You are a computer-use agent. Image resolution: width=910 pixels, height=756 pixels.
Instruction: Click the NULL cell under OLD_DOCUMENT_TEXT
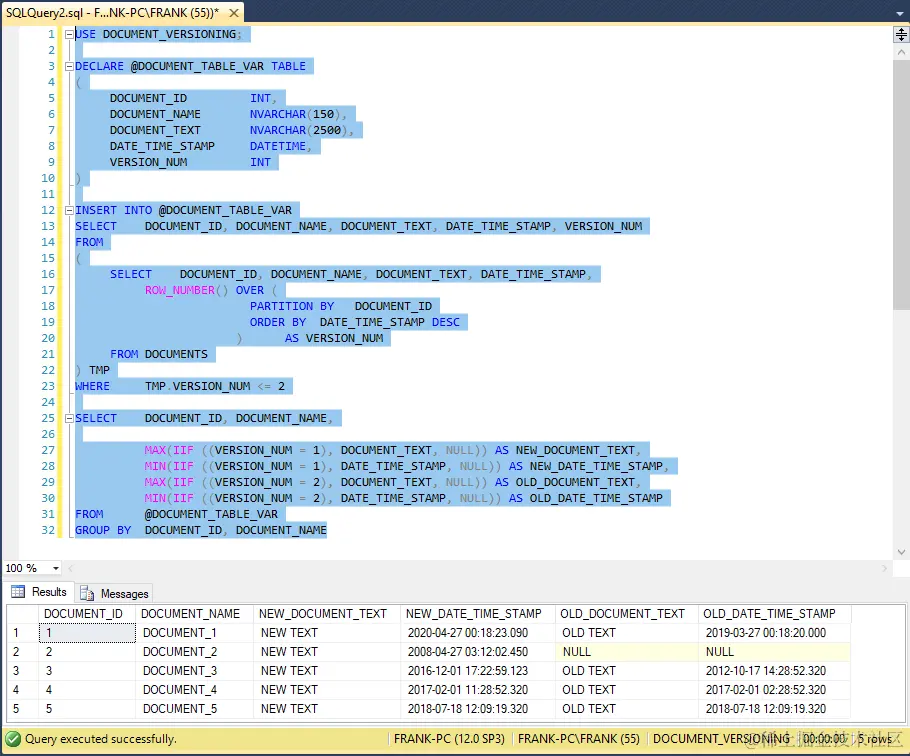click(x=627, y=652)
